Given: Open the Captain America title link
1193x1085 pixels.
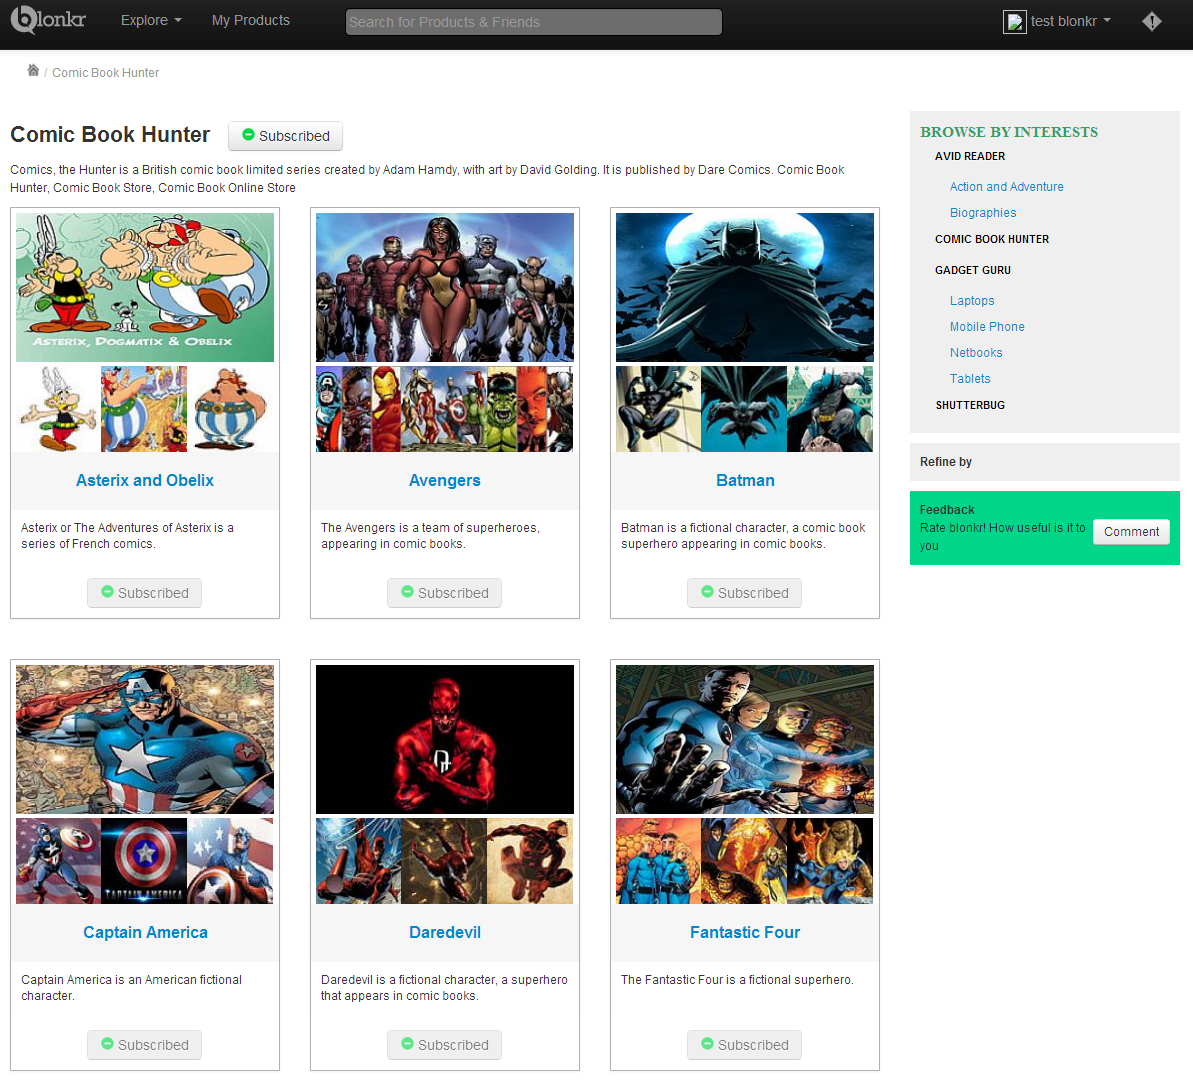Looking at the screenshot, I should (x=145, y=933).
